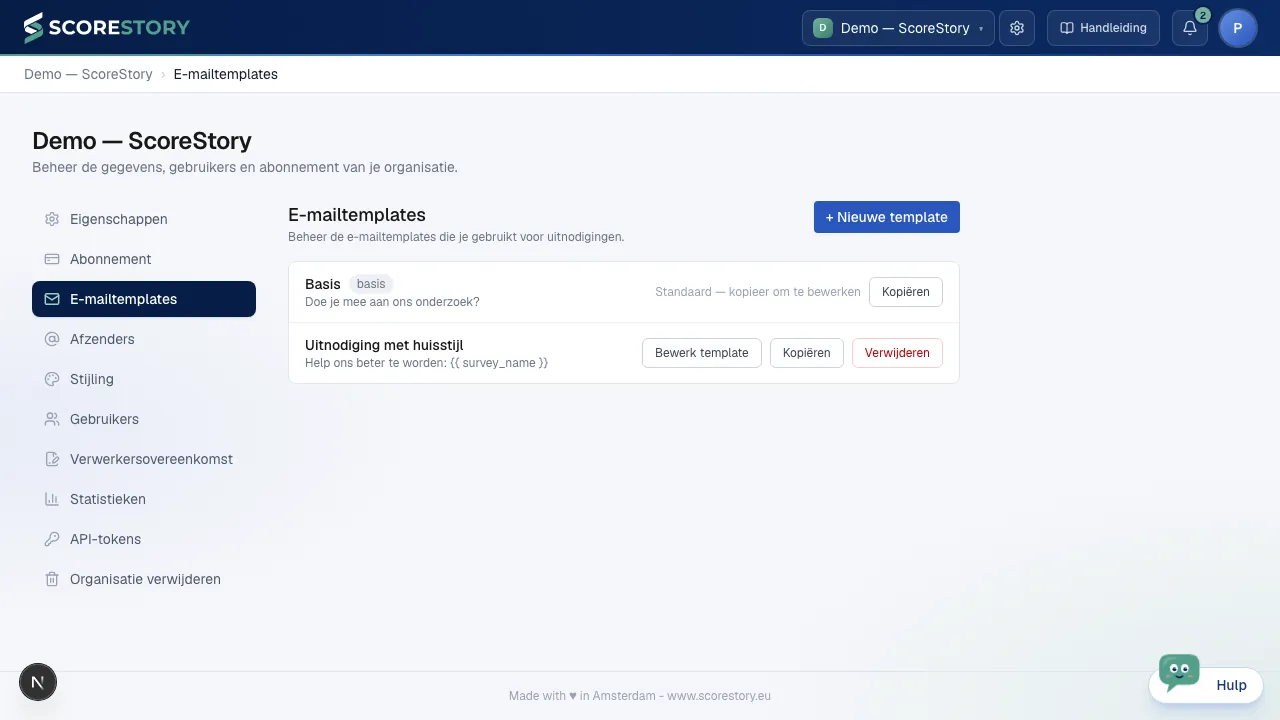Click the E-mailtemplates envelope icon

52,299
